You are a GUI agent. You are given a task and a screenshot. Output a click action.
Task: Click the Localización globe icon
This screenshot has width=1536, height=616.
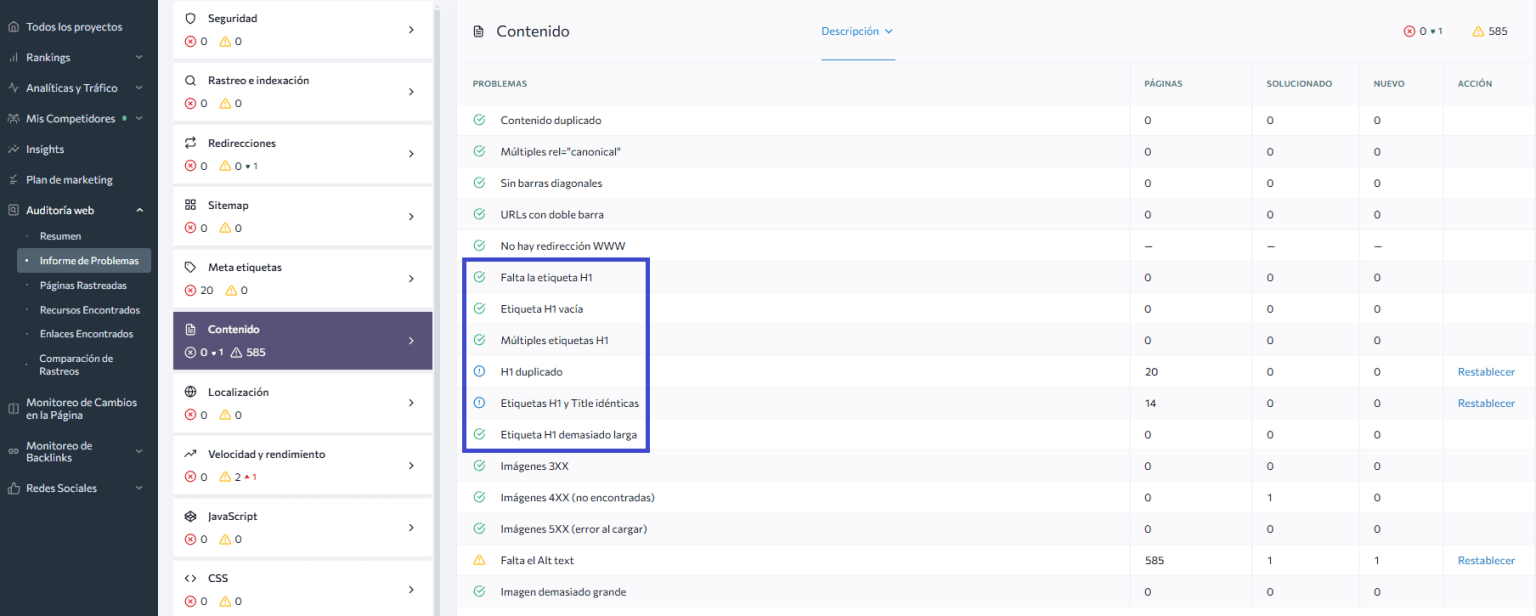[x=191, y=391]
